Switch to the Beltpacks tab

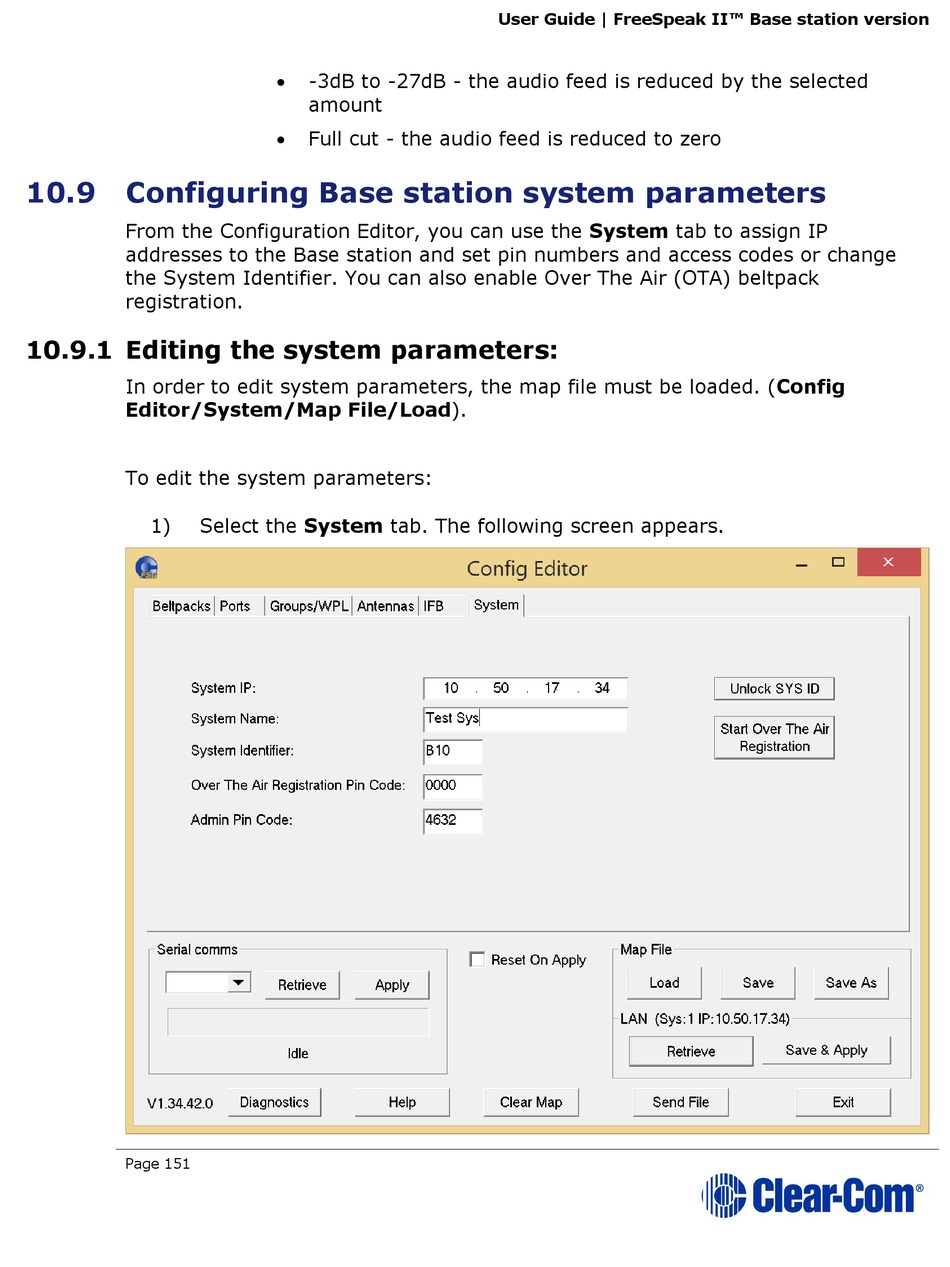tap(181, 606)
